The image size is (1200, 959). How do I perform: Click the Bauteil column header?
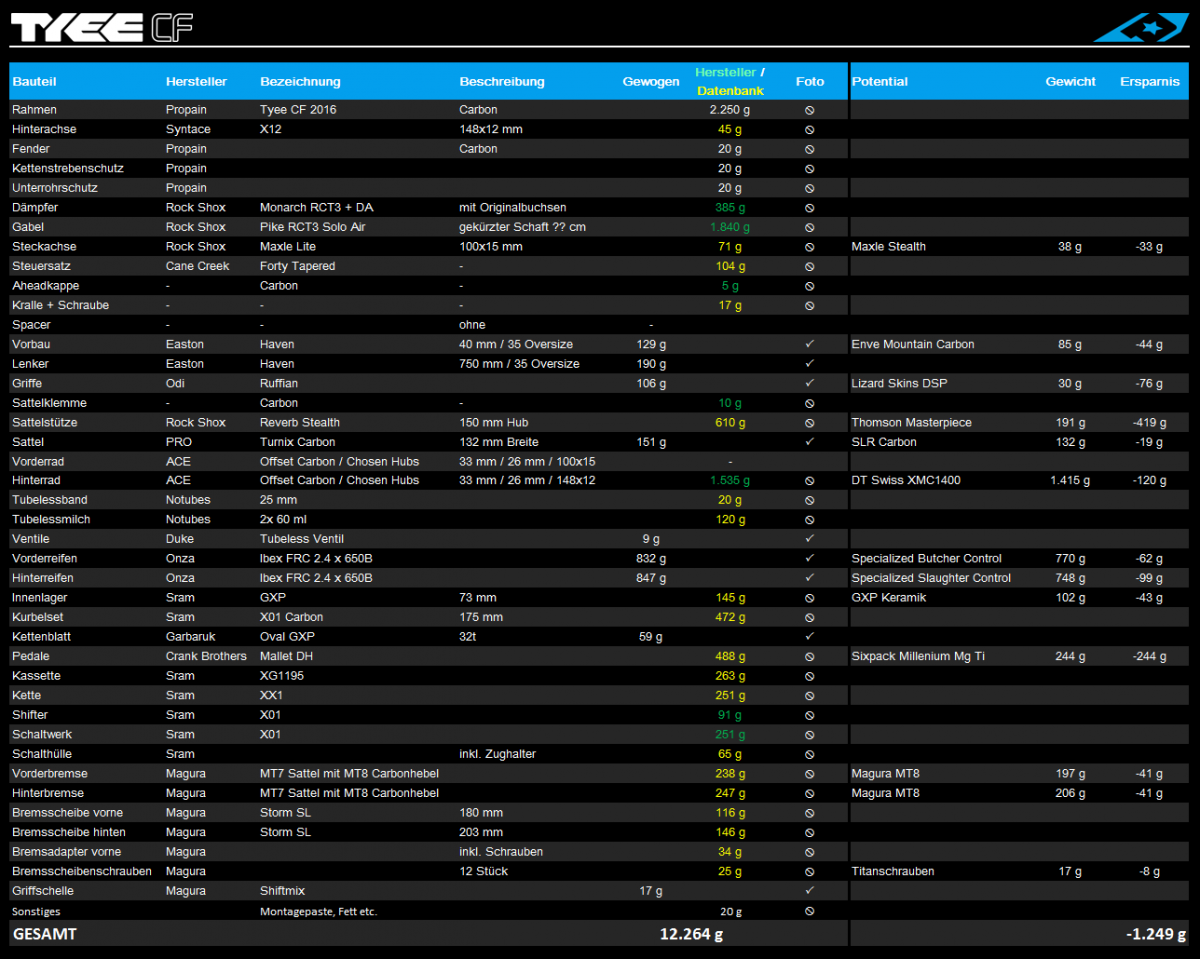click(34, 82)
